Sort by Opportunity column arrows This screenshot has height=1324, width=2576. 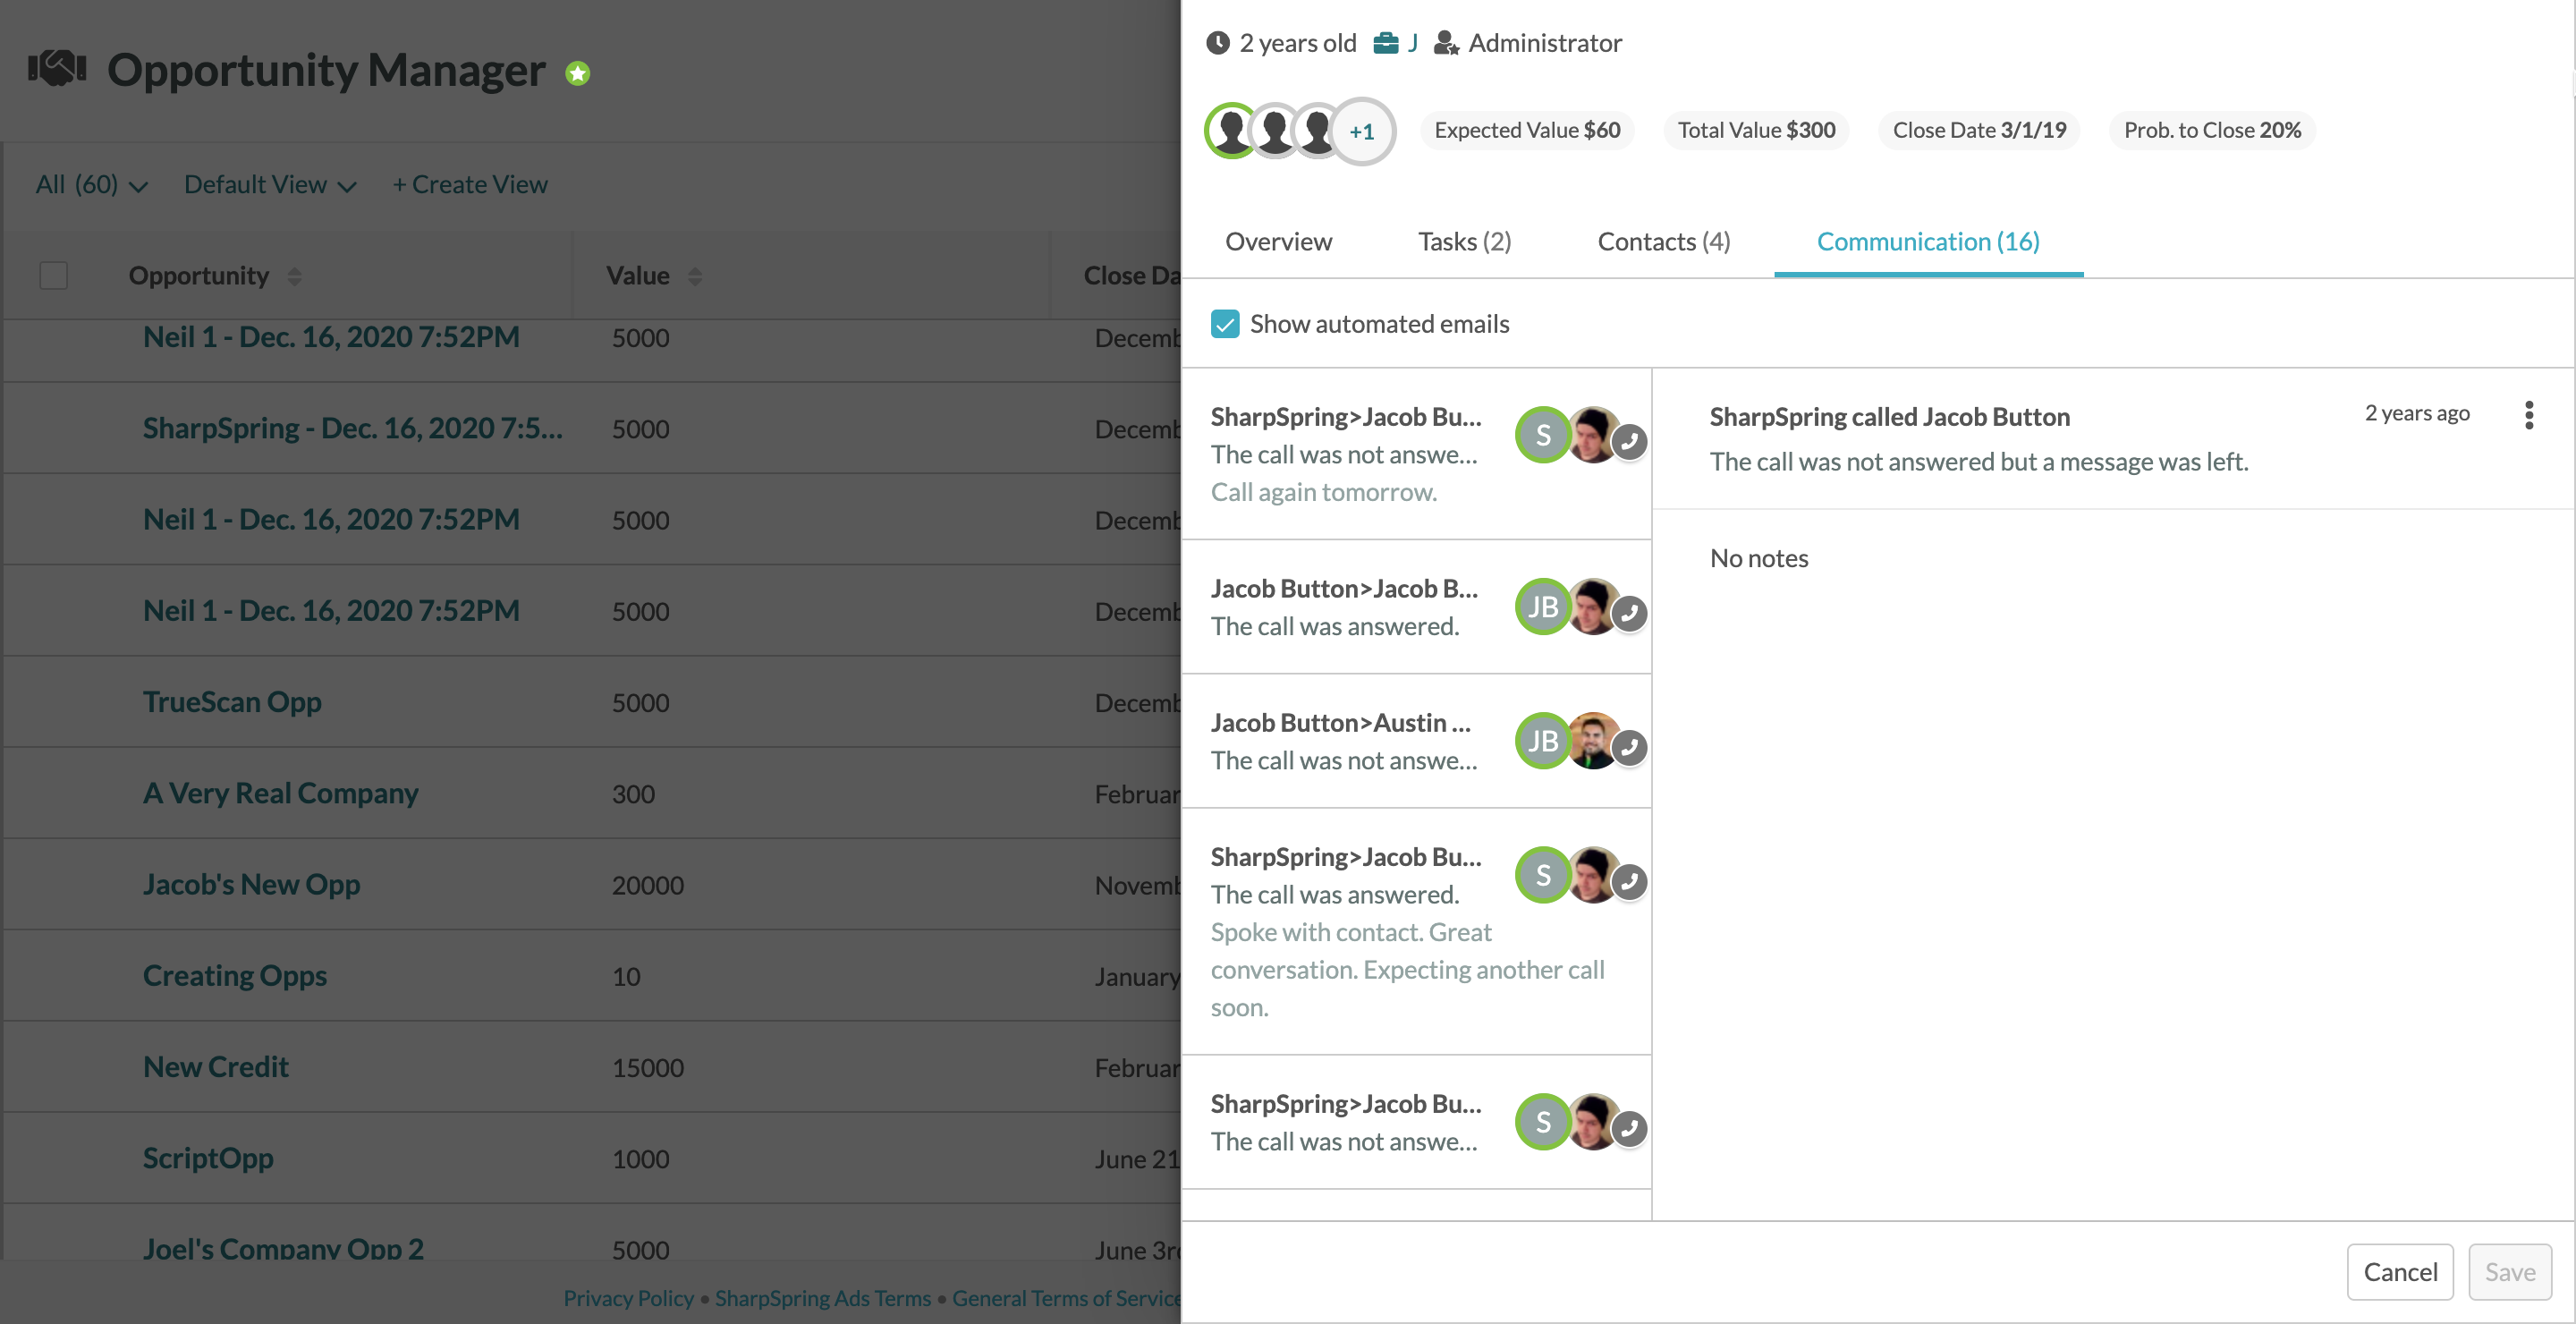tap(294, 277)
